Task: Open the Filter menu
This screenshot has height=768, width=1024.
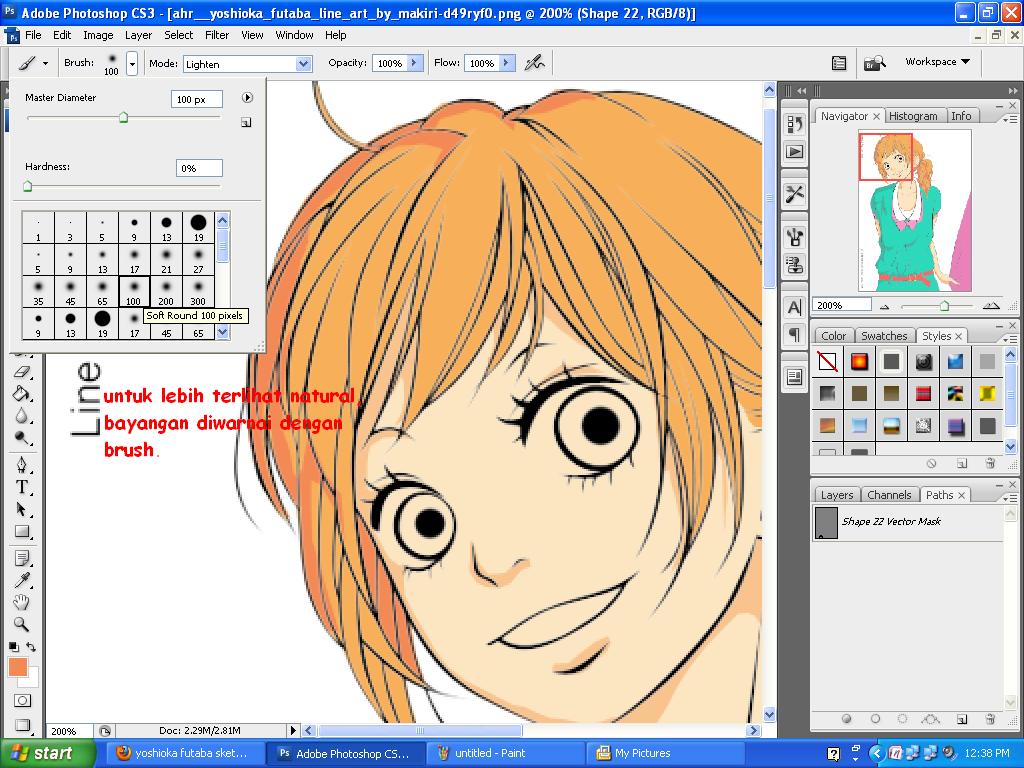Action: tap(217, 35)
